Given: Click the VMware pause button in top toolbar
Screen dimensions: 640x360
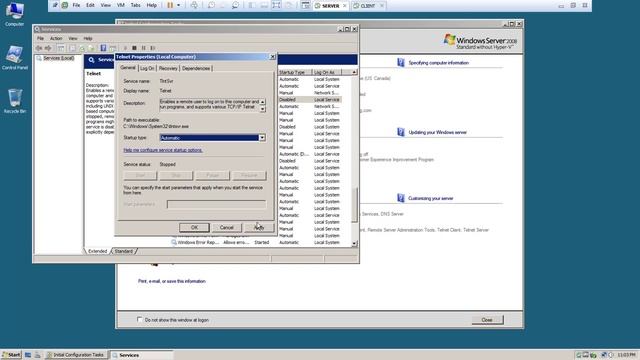Looking at the screenshot, I should (x=170, y=5).
